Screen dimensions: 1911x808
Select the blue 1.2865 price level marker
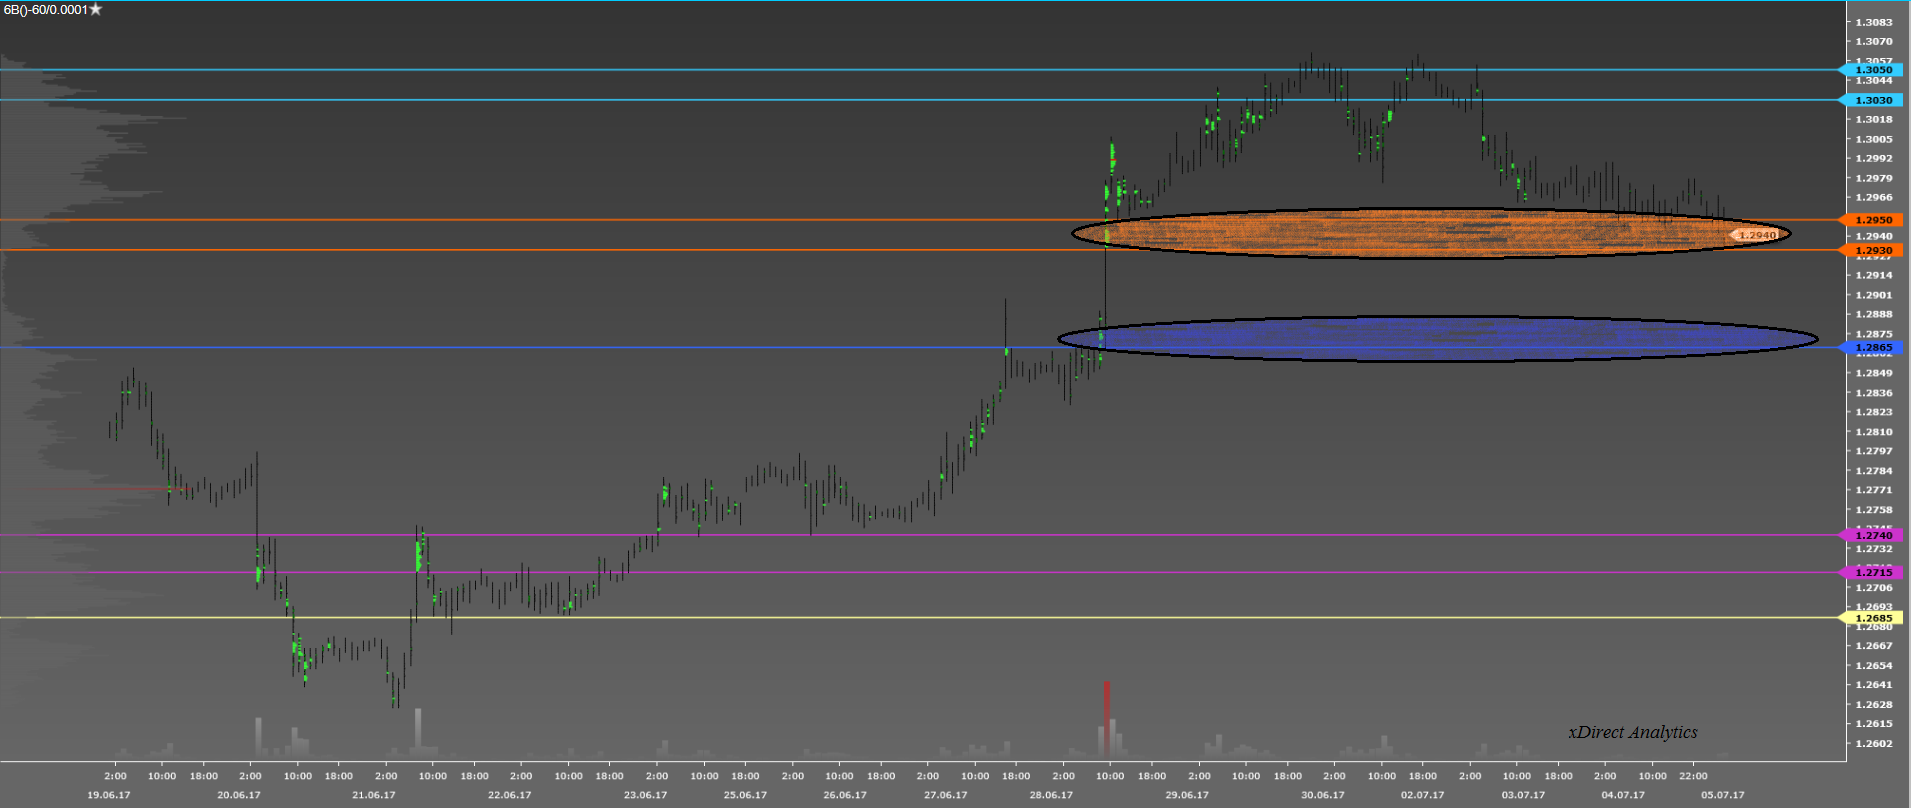click(1872, 348)
